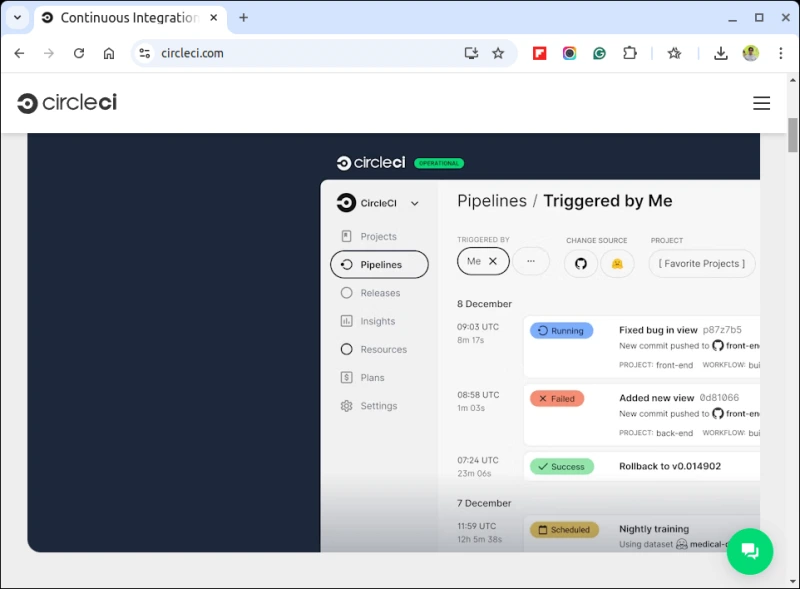Screen dimensions: 800x589
Task: Click the 09:03 UTC timestamp
Action: pos(478,327)
